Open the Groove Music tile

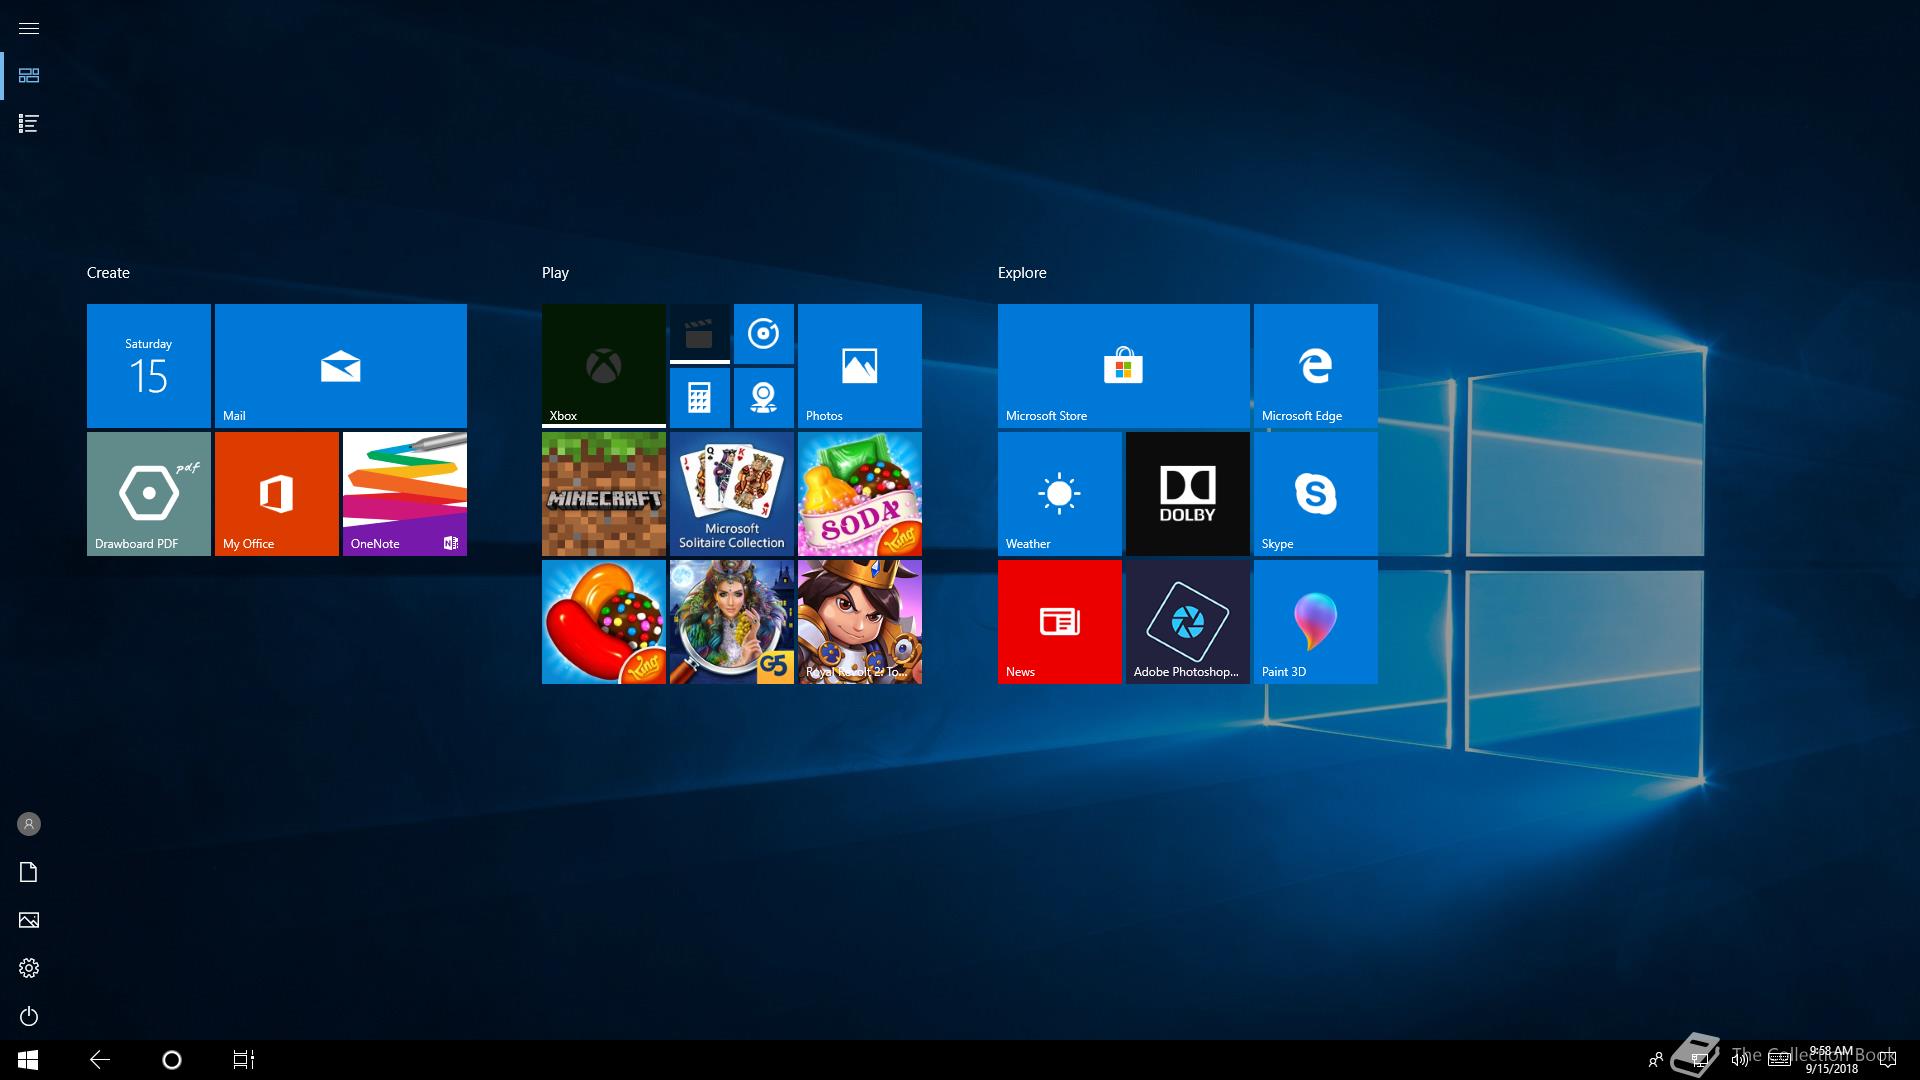pyautogui.click(x=764, y=334)
